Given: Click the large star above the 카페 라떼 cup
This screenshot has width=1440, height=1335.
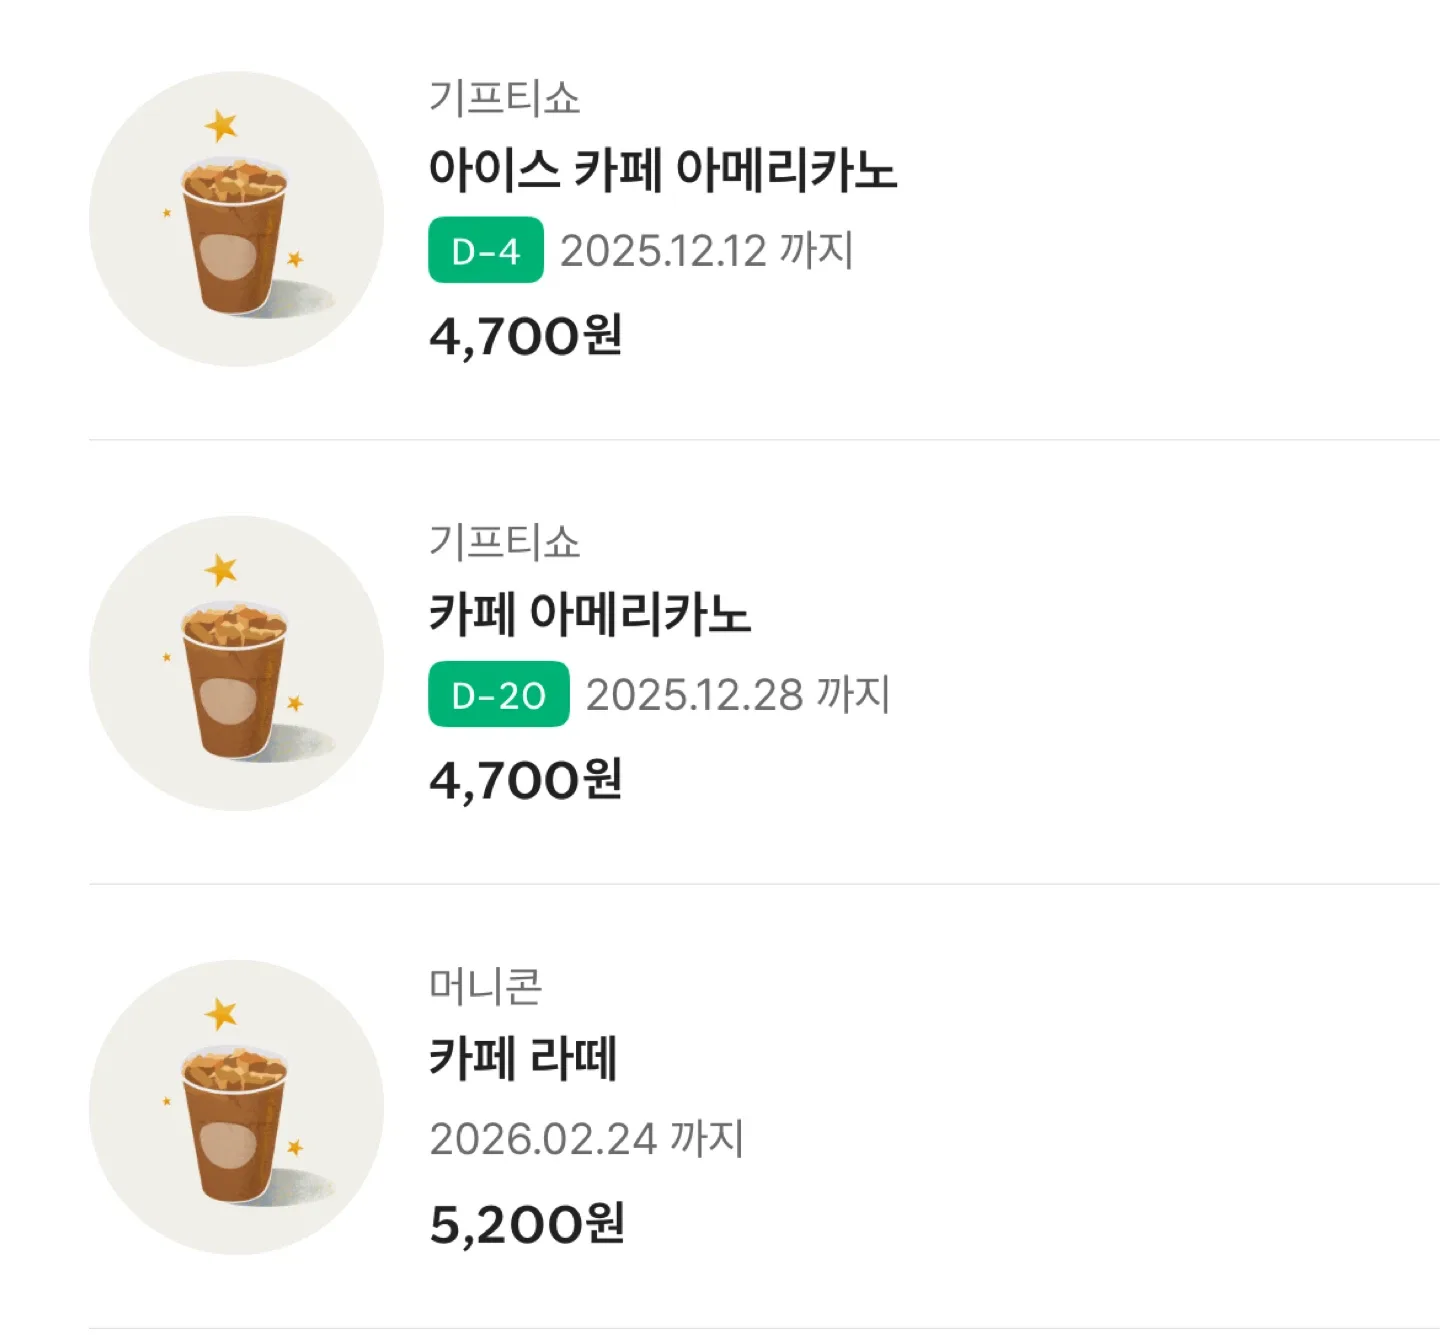Looking at the screenshot, I should tap(221, 1014).
